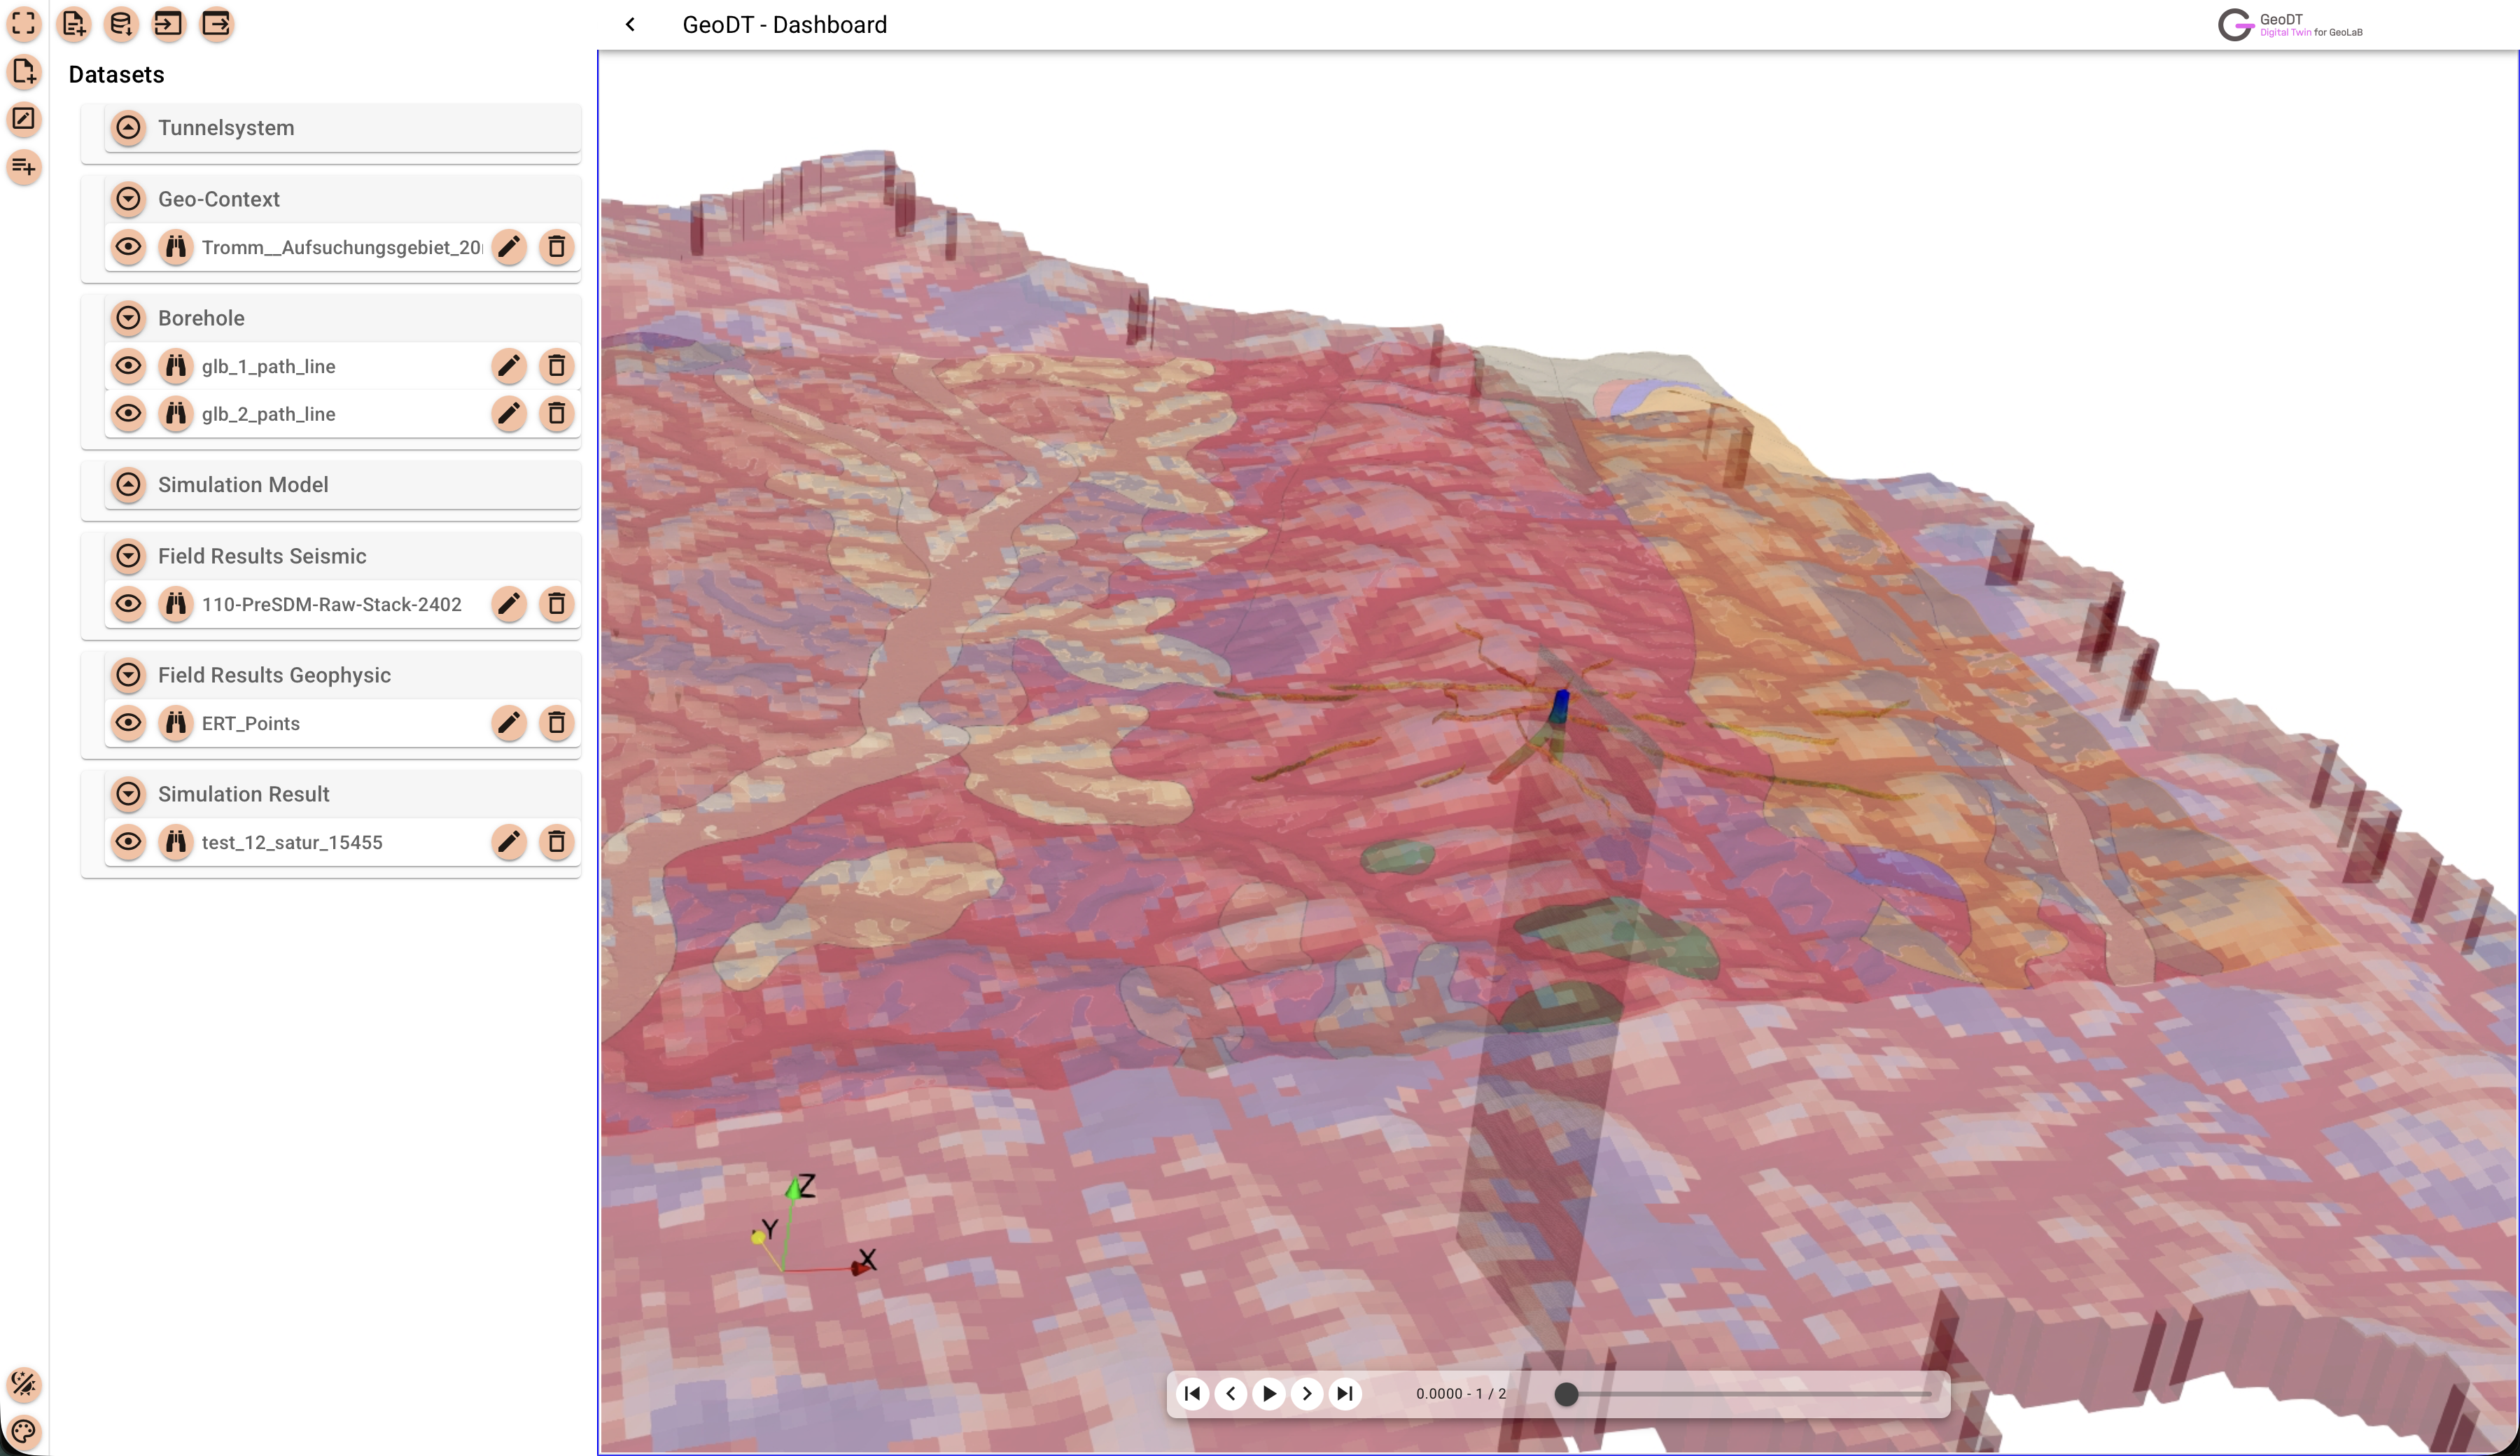Zoom to 110-PreSDM-Raw-Stack-2402 with binoculars icon
This screenshot has width=2520, height=1456.
176,604
